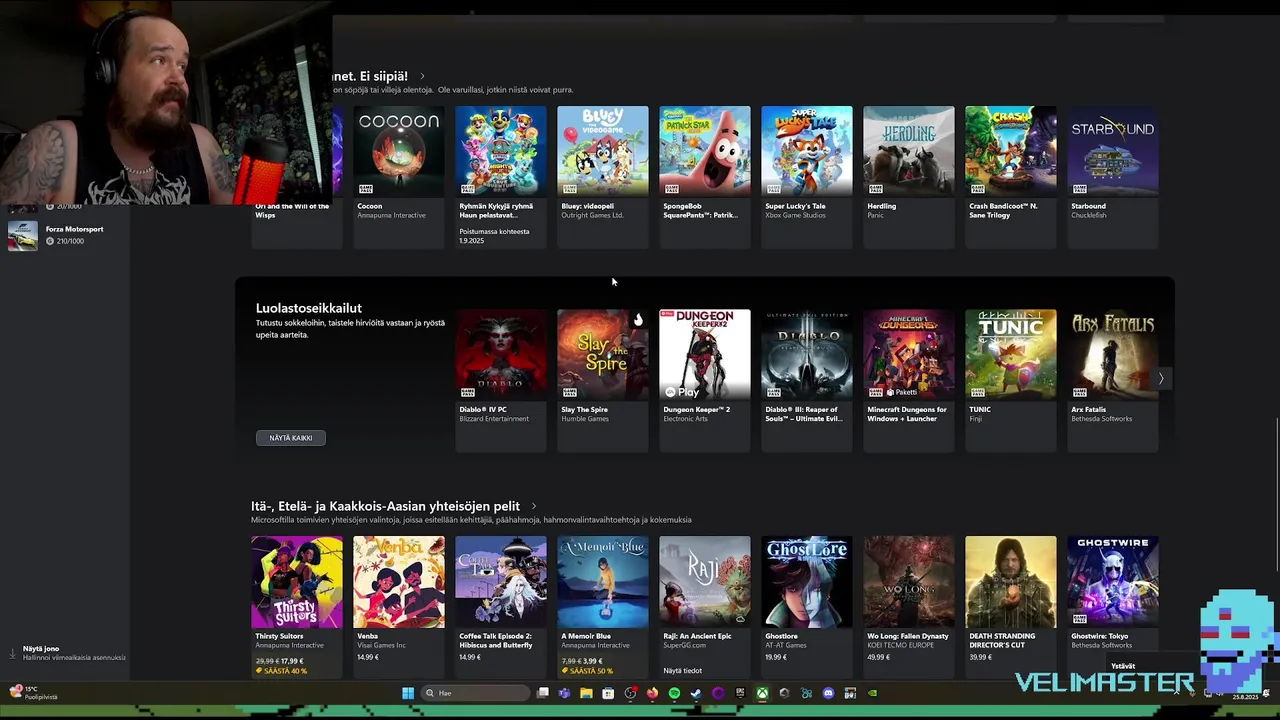Open Diablo IV PC game card
1280x720 pixels.
[x=500, y=380]
